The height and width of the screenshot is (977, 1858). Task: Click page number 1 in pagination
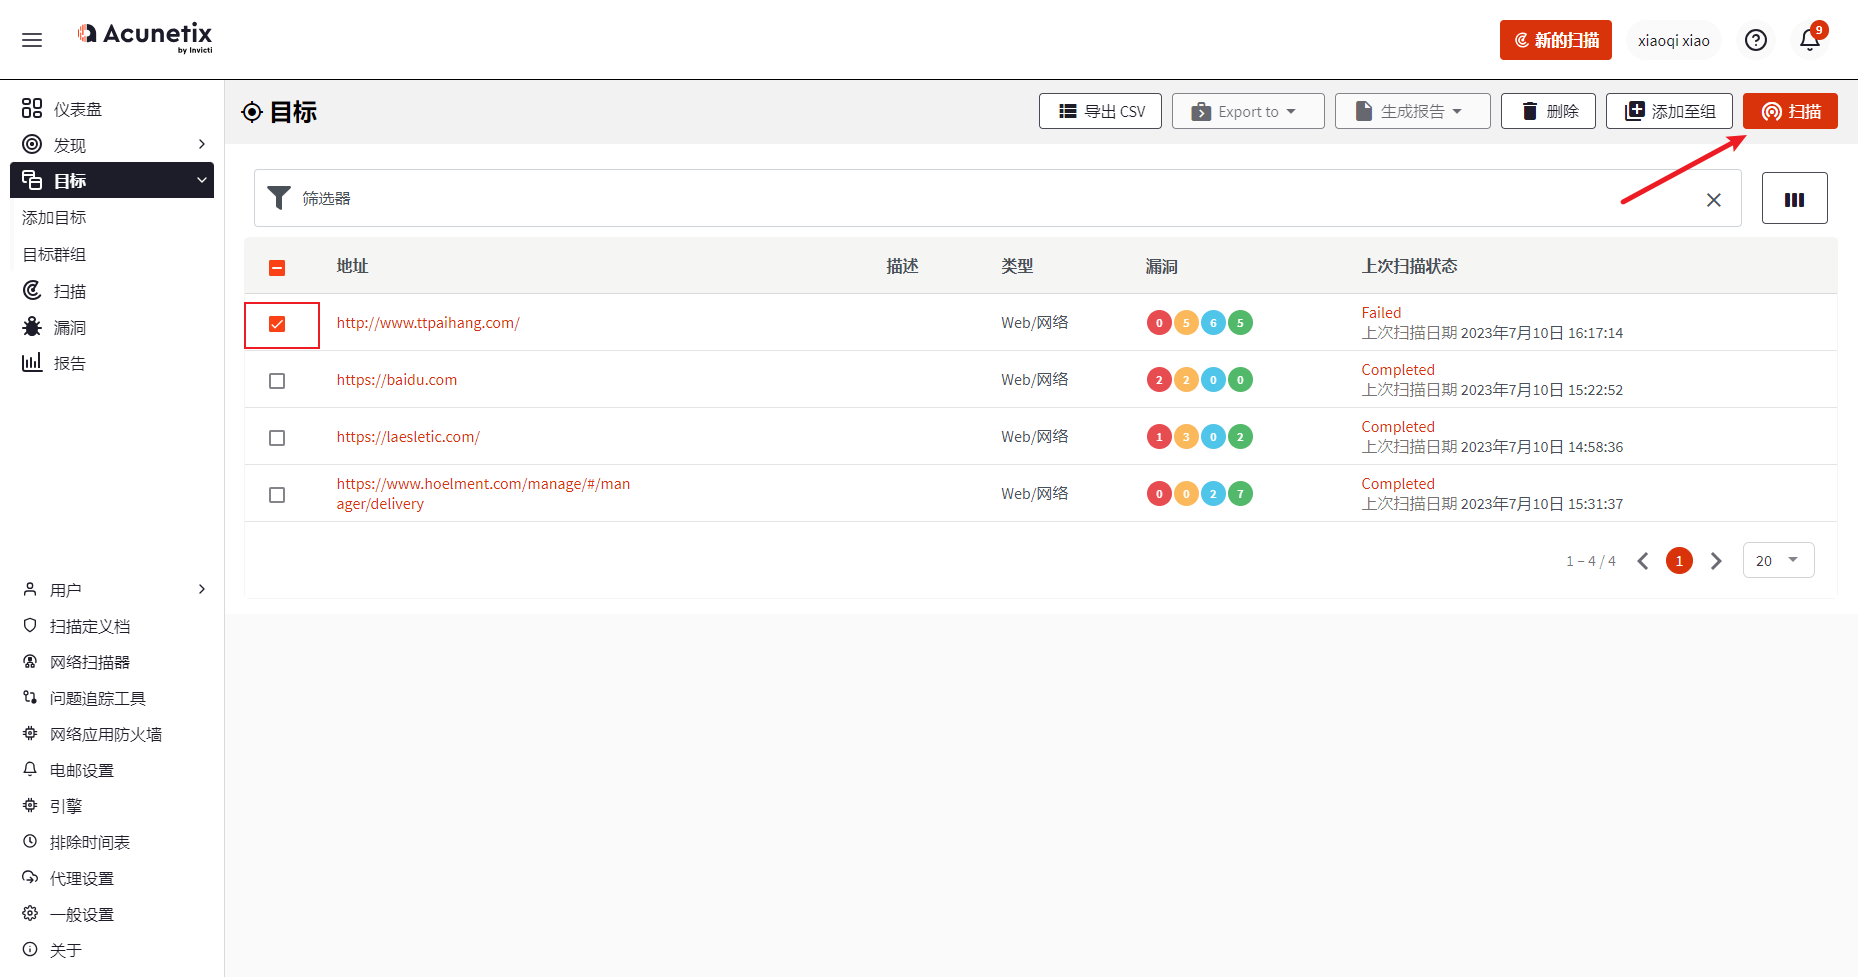[1679, 561]
